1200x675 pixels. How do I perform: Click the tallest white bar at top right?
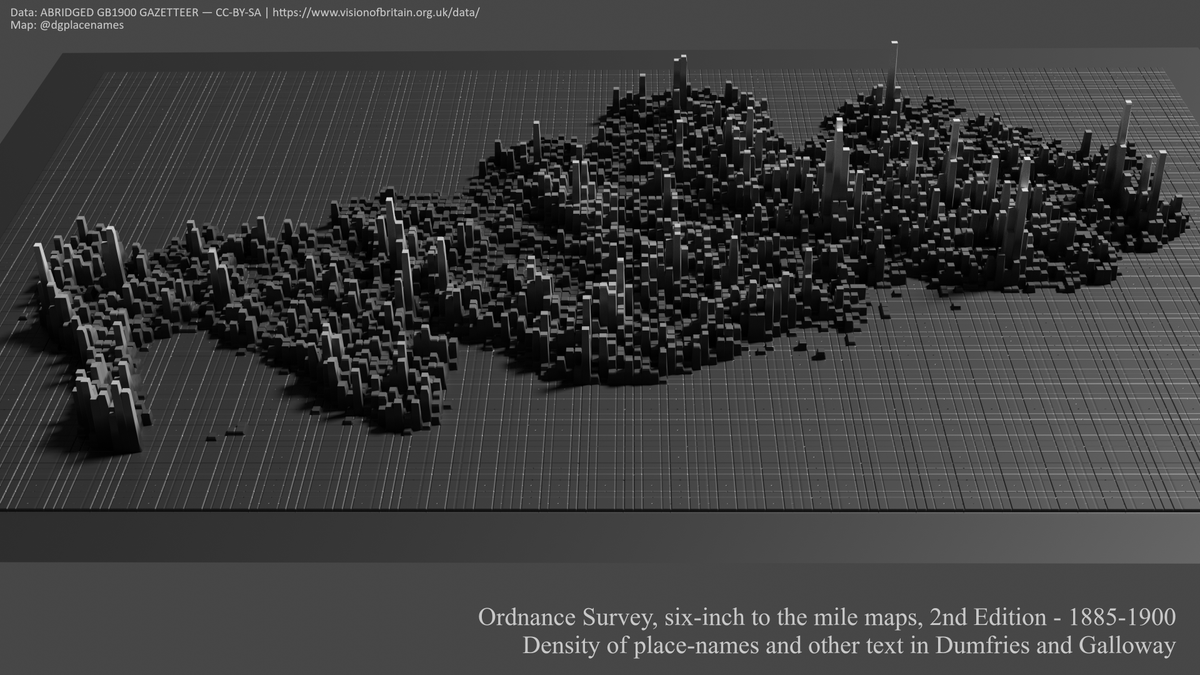tap(892, 70)
